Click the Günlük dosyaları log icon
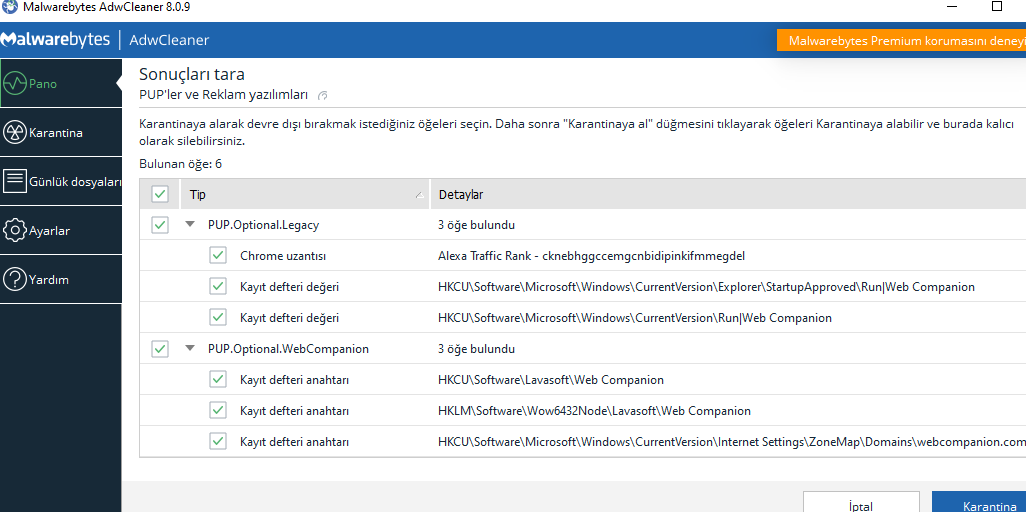1026x512 pixels. pos(15,182)
